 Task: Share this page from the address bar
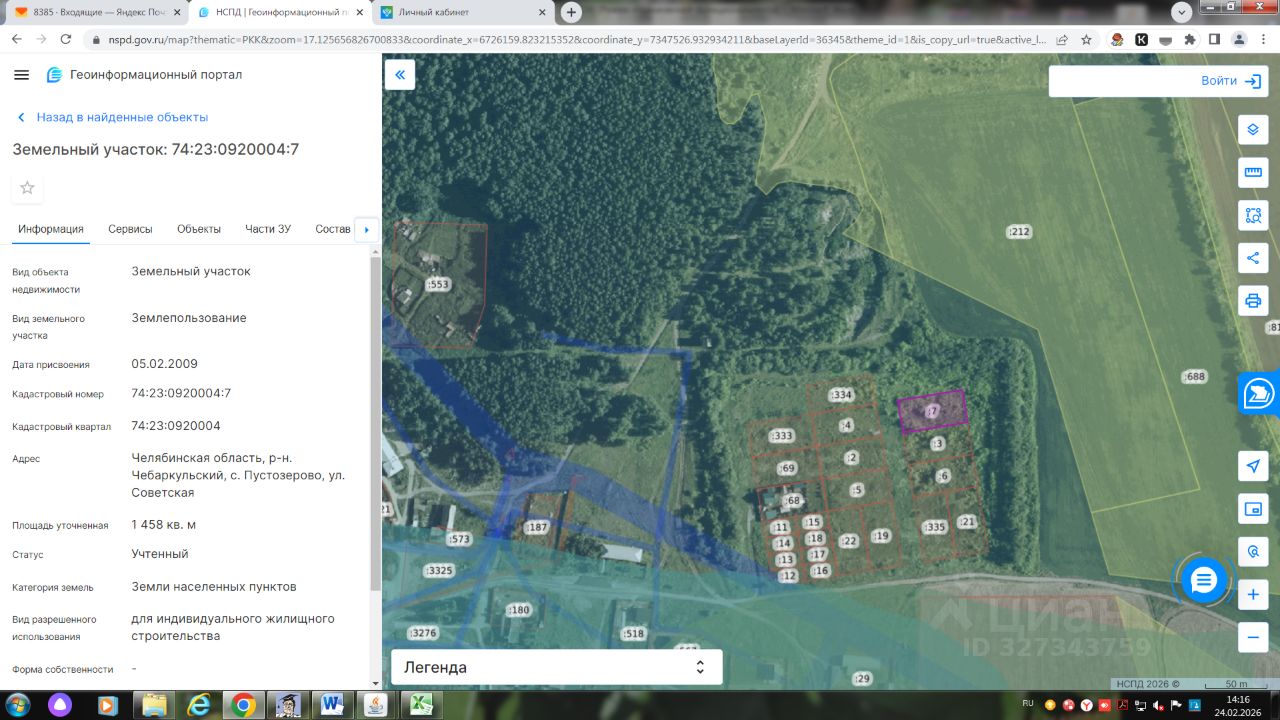[x=1060, y=39]
